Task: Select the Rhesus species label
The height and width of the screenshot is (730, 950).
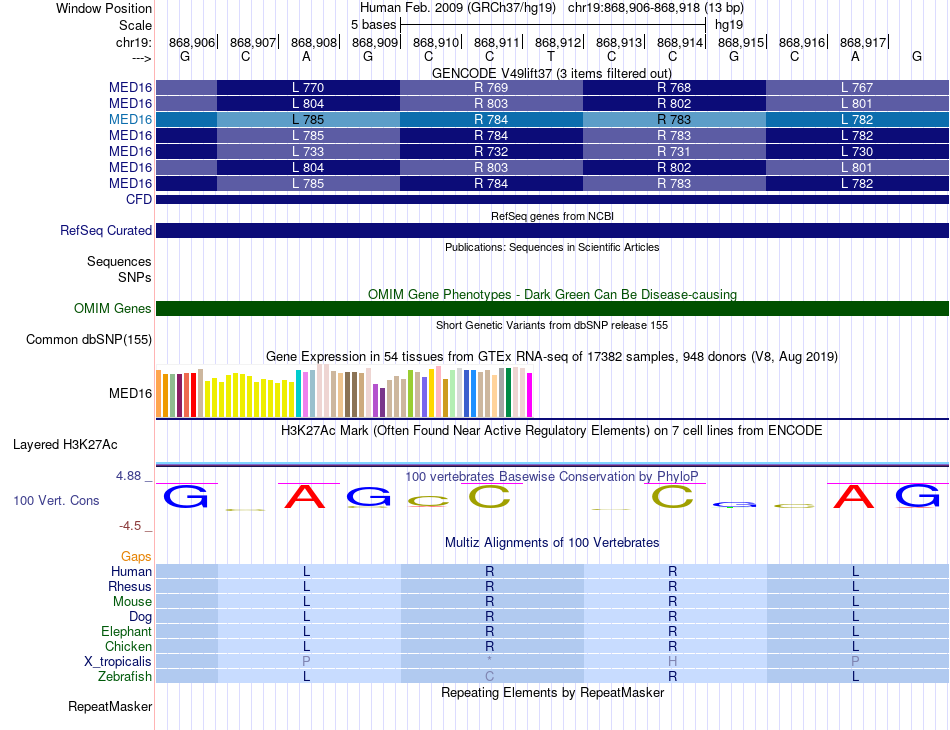Action: (x=130, y=586)
